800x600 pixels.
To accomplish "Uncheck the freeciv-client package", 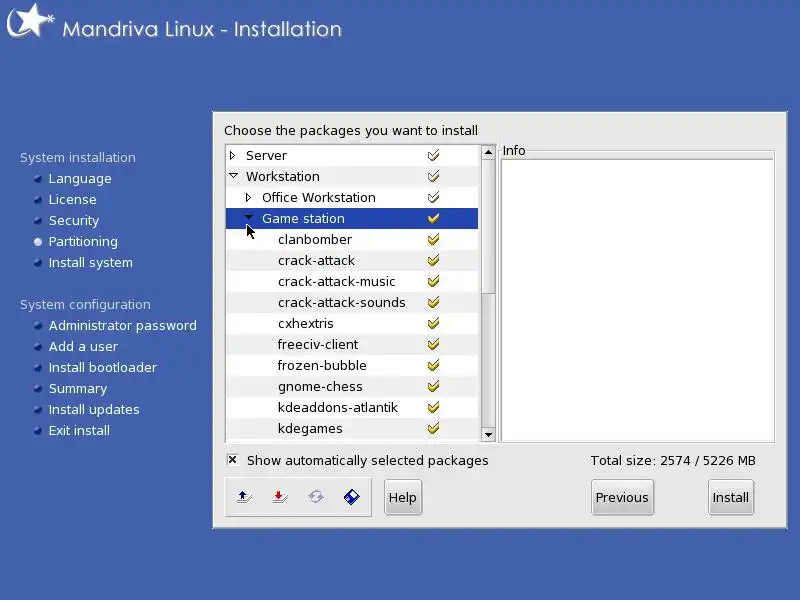I will click(x=433, y=344).
